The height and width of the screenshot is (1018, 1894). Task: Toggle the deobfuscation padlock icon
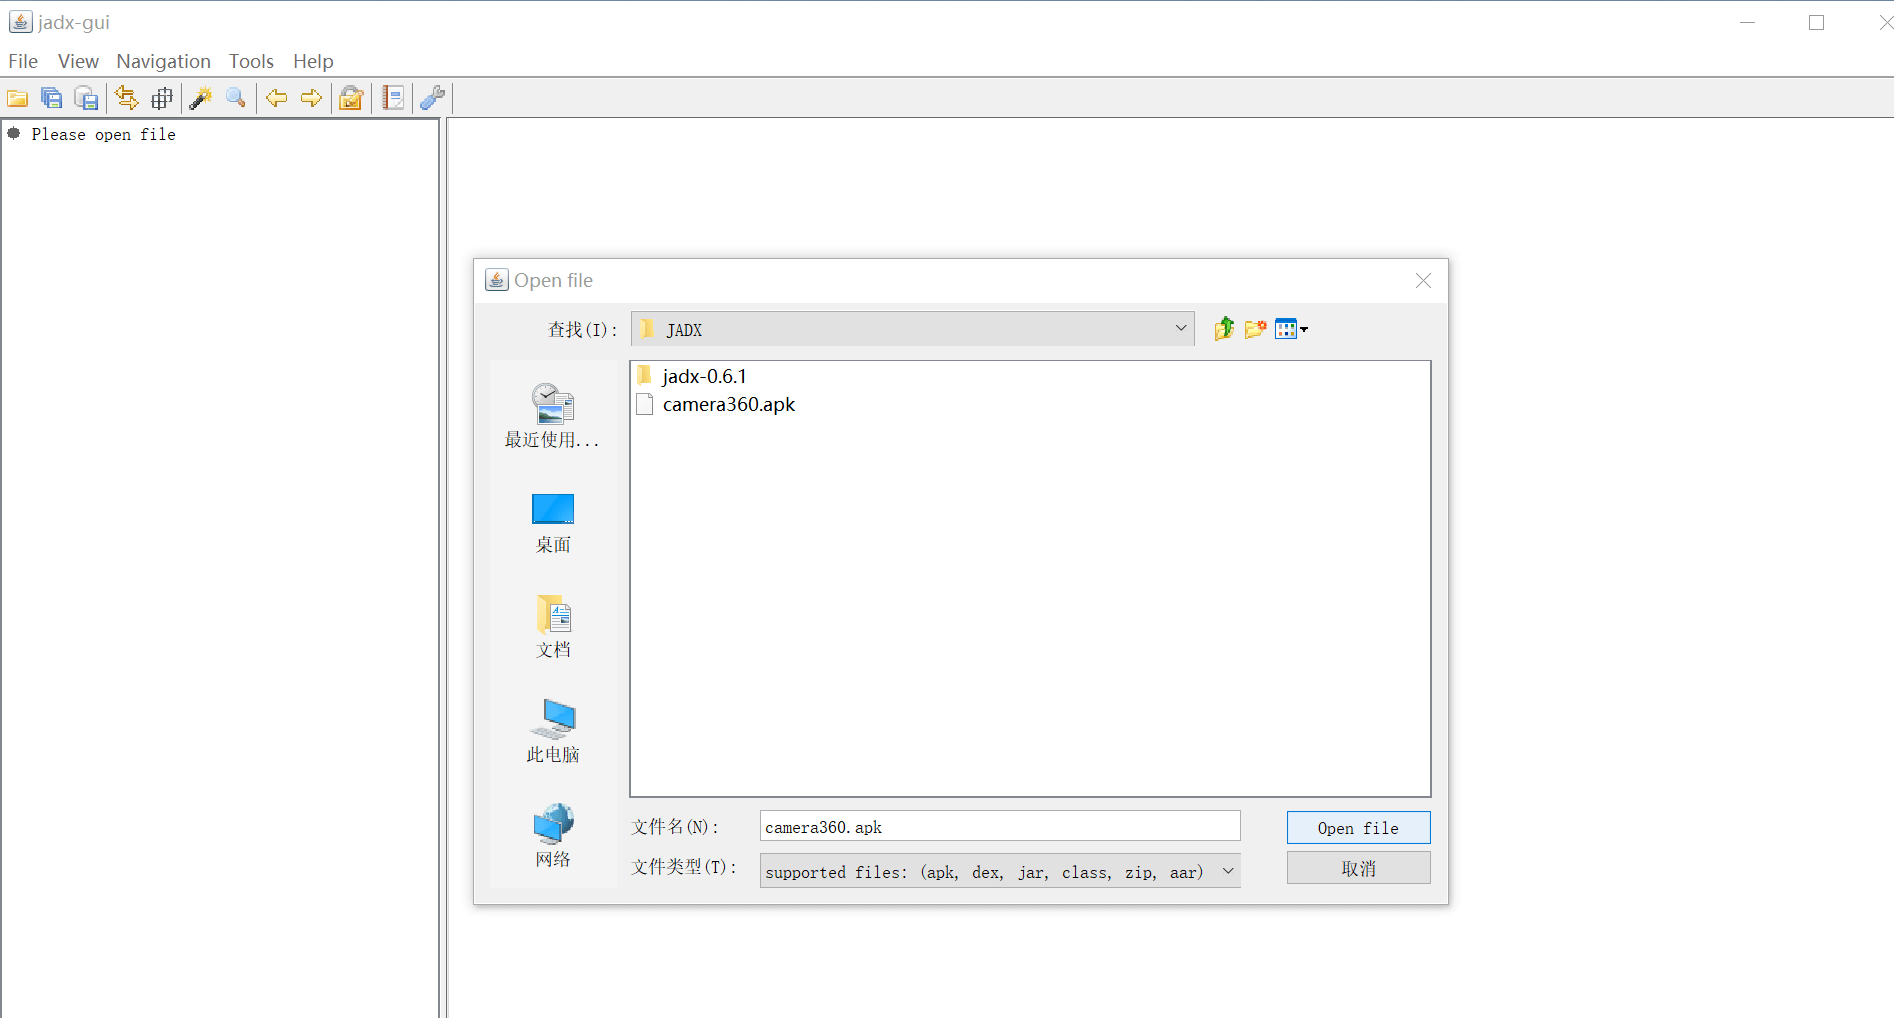[x=351, y=98]
